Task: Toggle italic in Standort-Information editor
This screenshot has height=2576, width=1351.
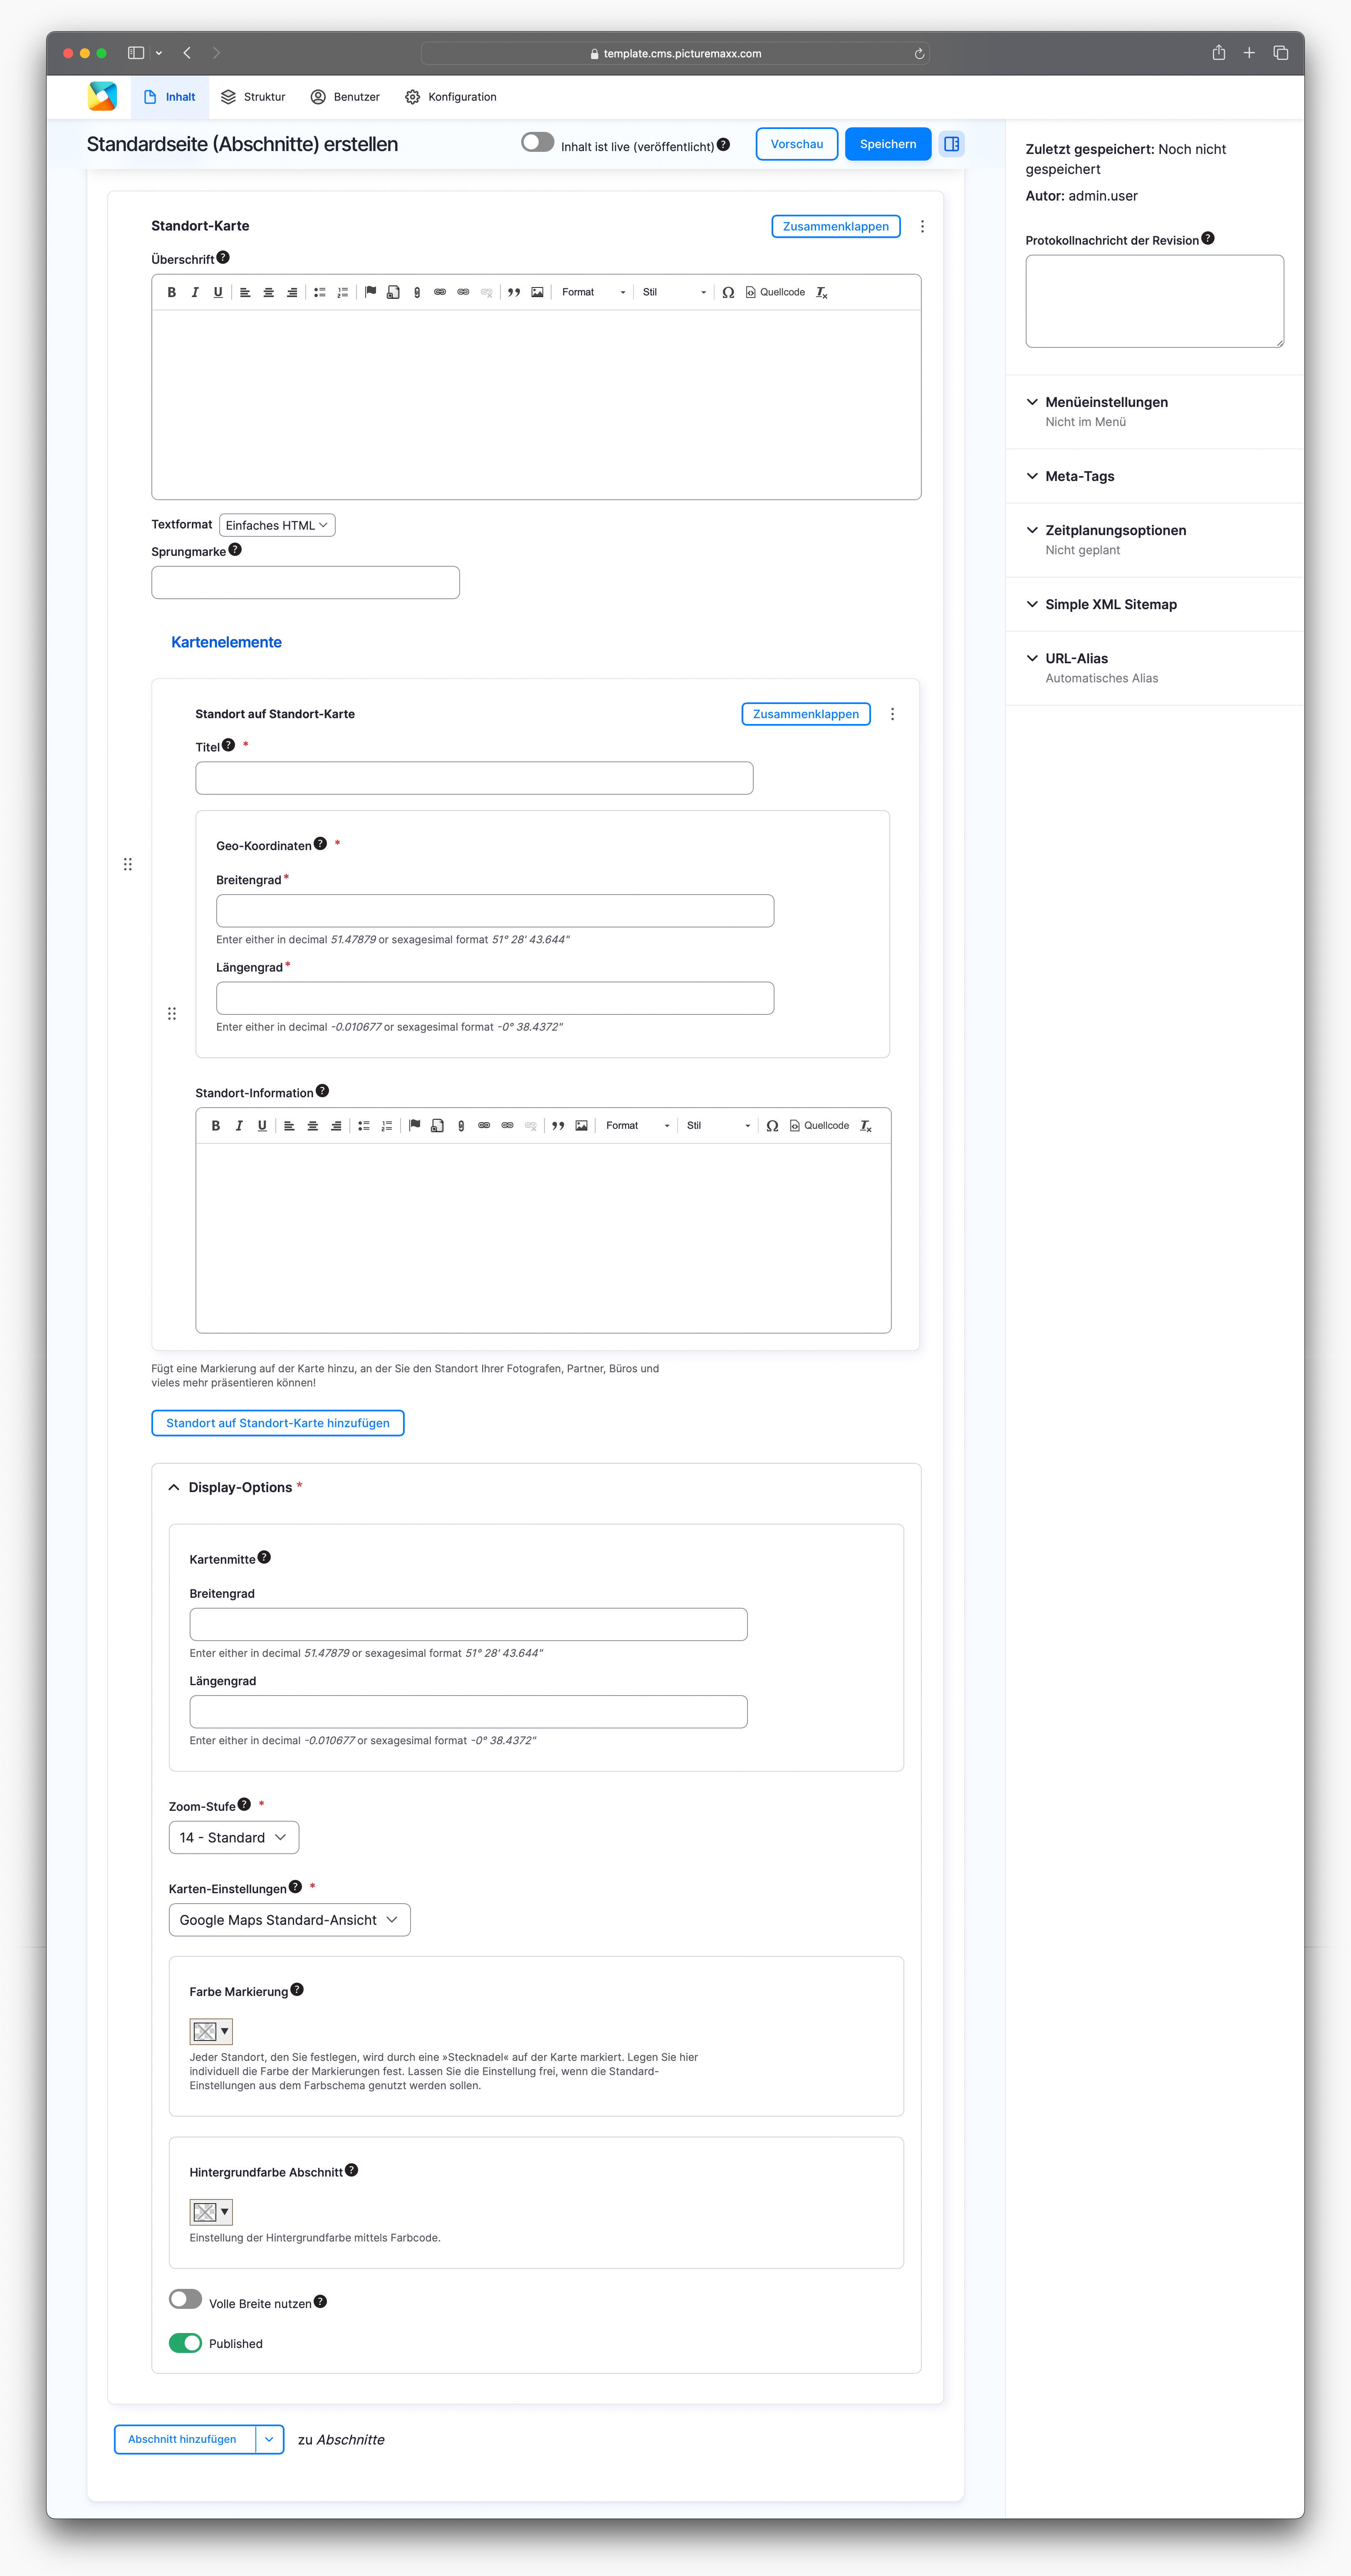Action: (x=239, y=1125)
